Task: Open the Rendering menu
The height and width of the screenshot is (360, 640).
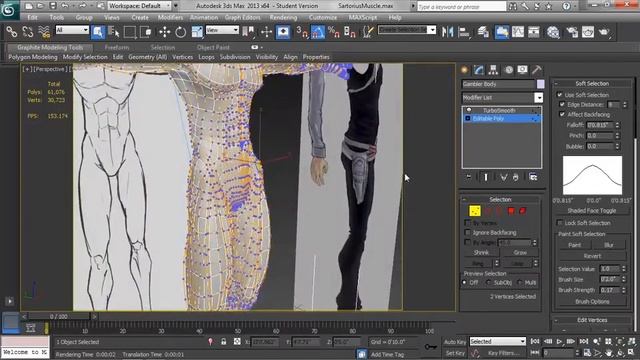Action: click(283, 18)
